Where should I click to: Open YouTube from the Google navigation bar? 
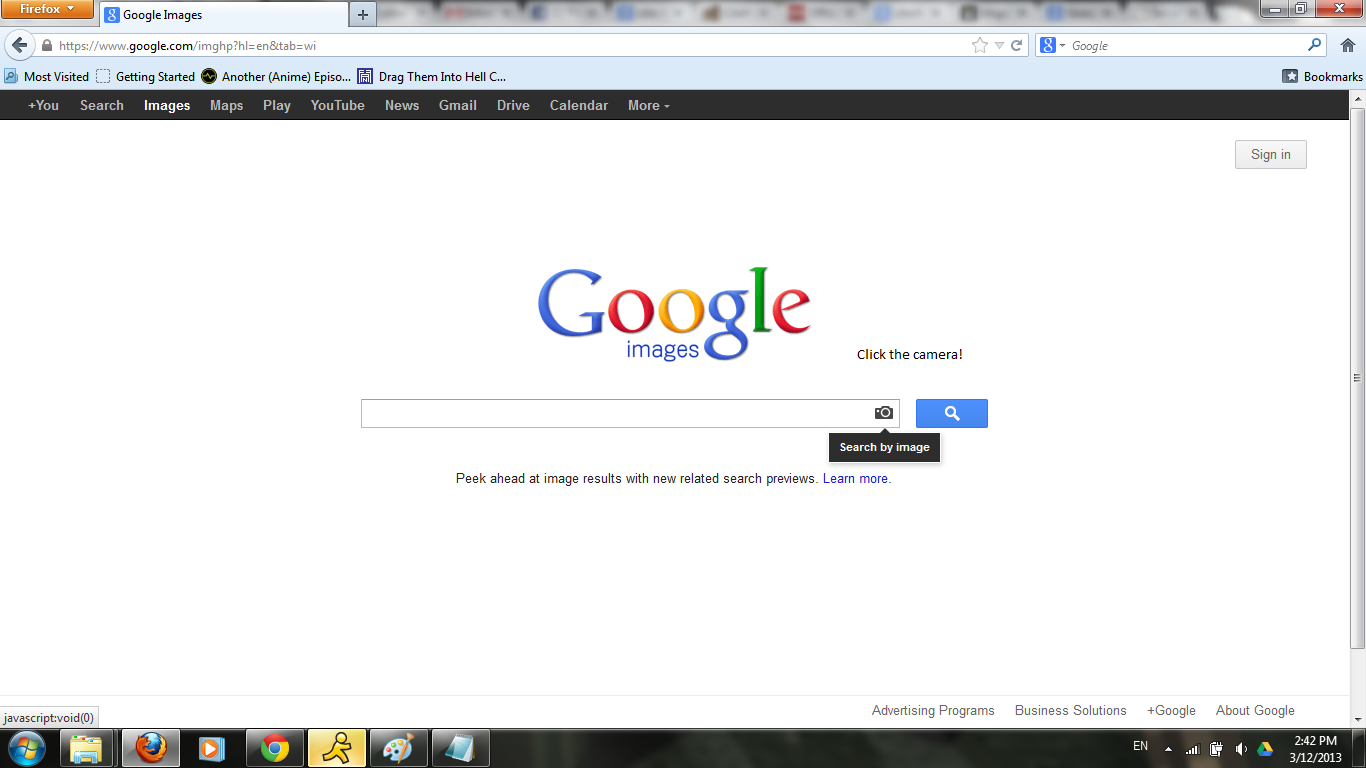point(337,106)
